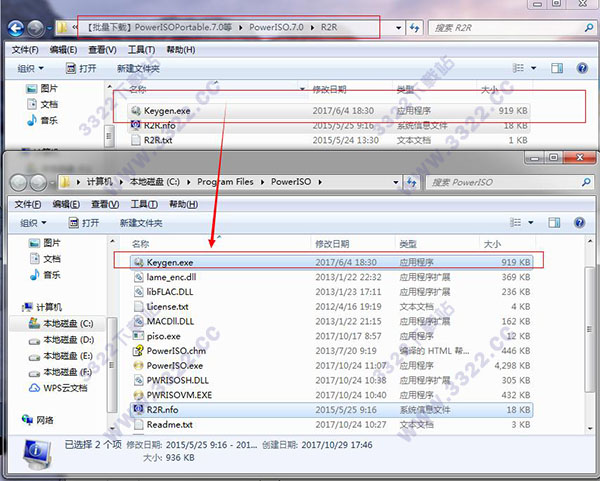
Task: Sort by 大小 column in PowerISO window
Action: tap(492, 244)
